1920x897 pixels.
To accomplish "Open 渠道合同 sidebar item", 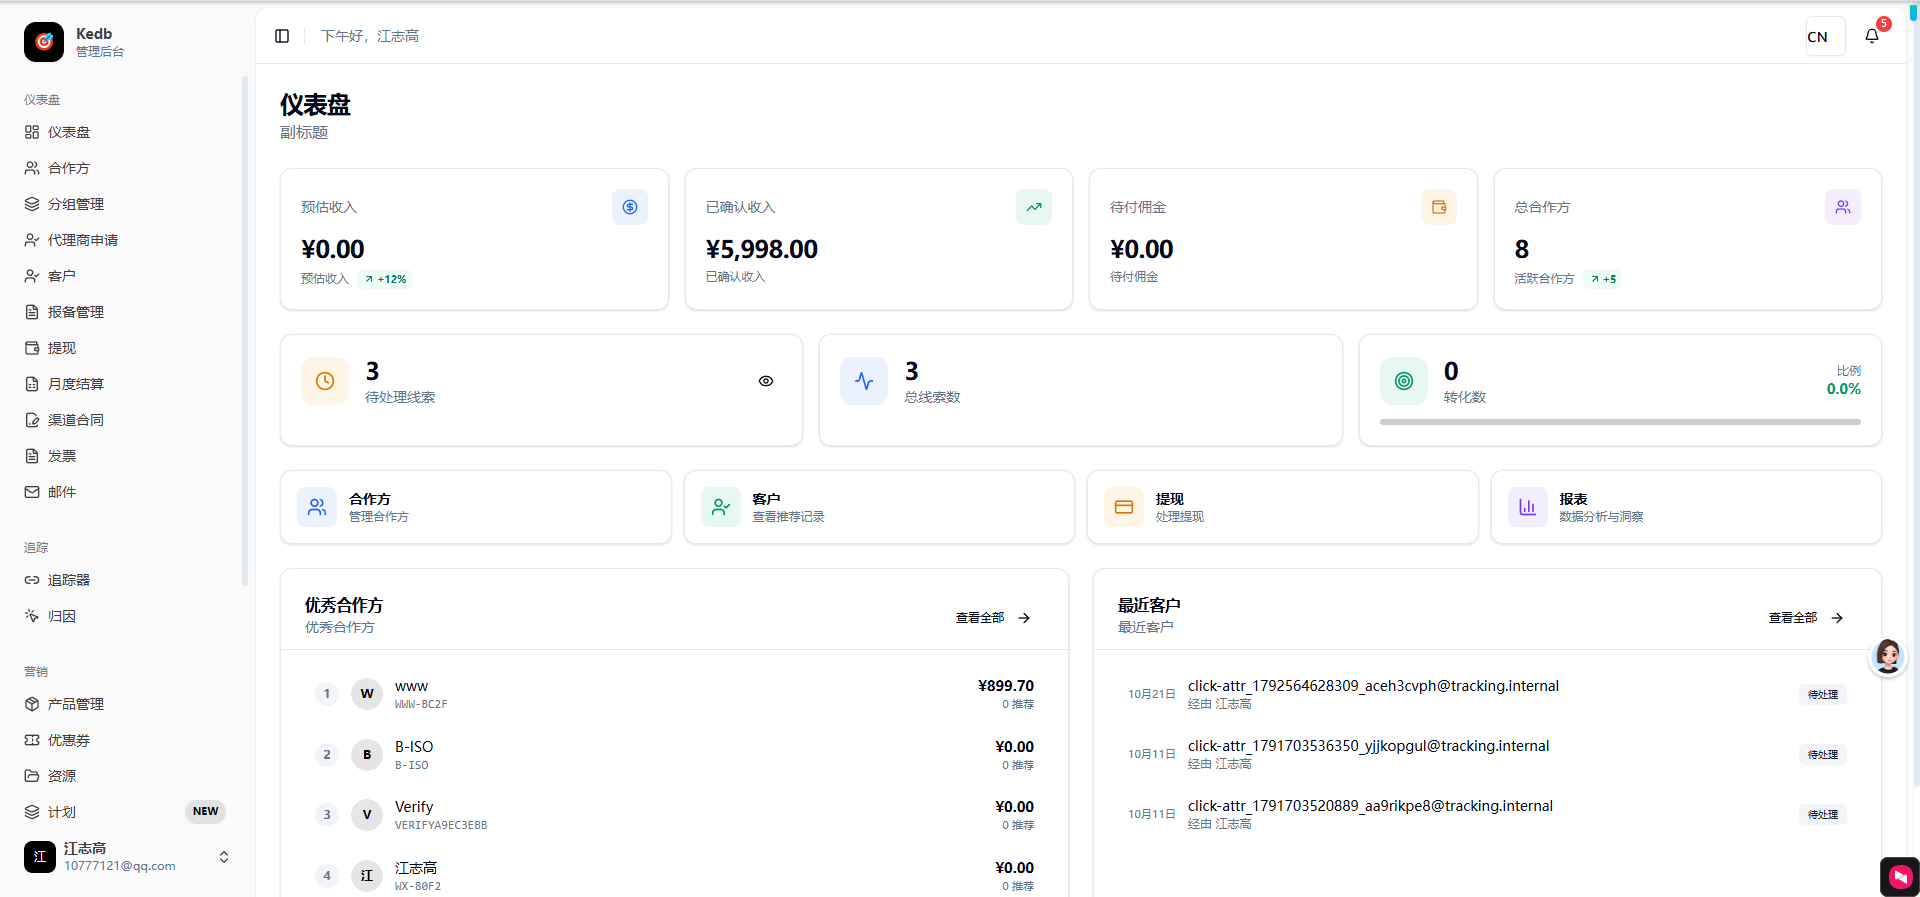I will click(x=127, y=420).
